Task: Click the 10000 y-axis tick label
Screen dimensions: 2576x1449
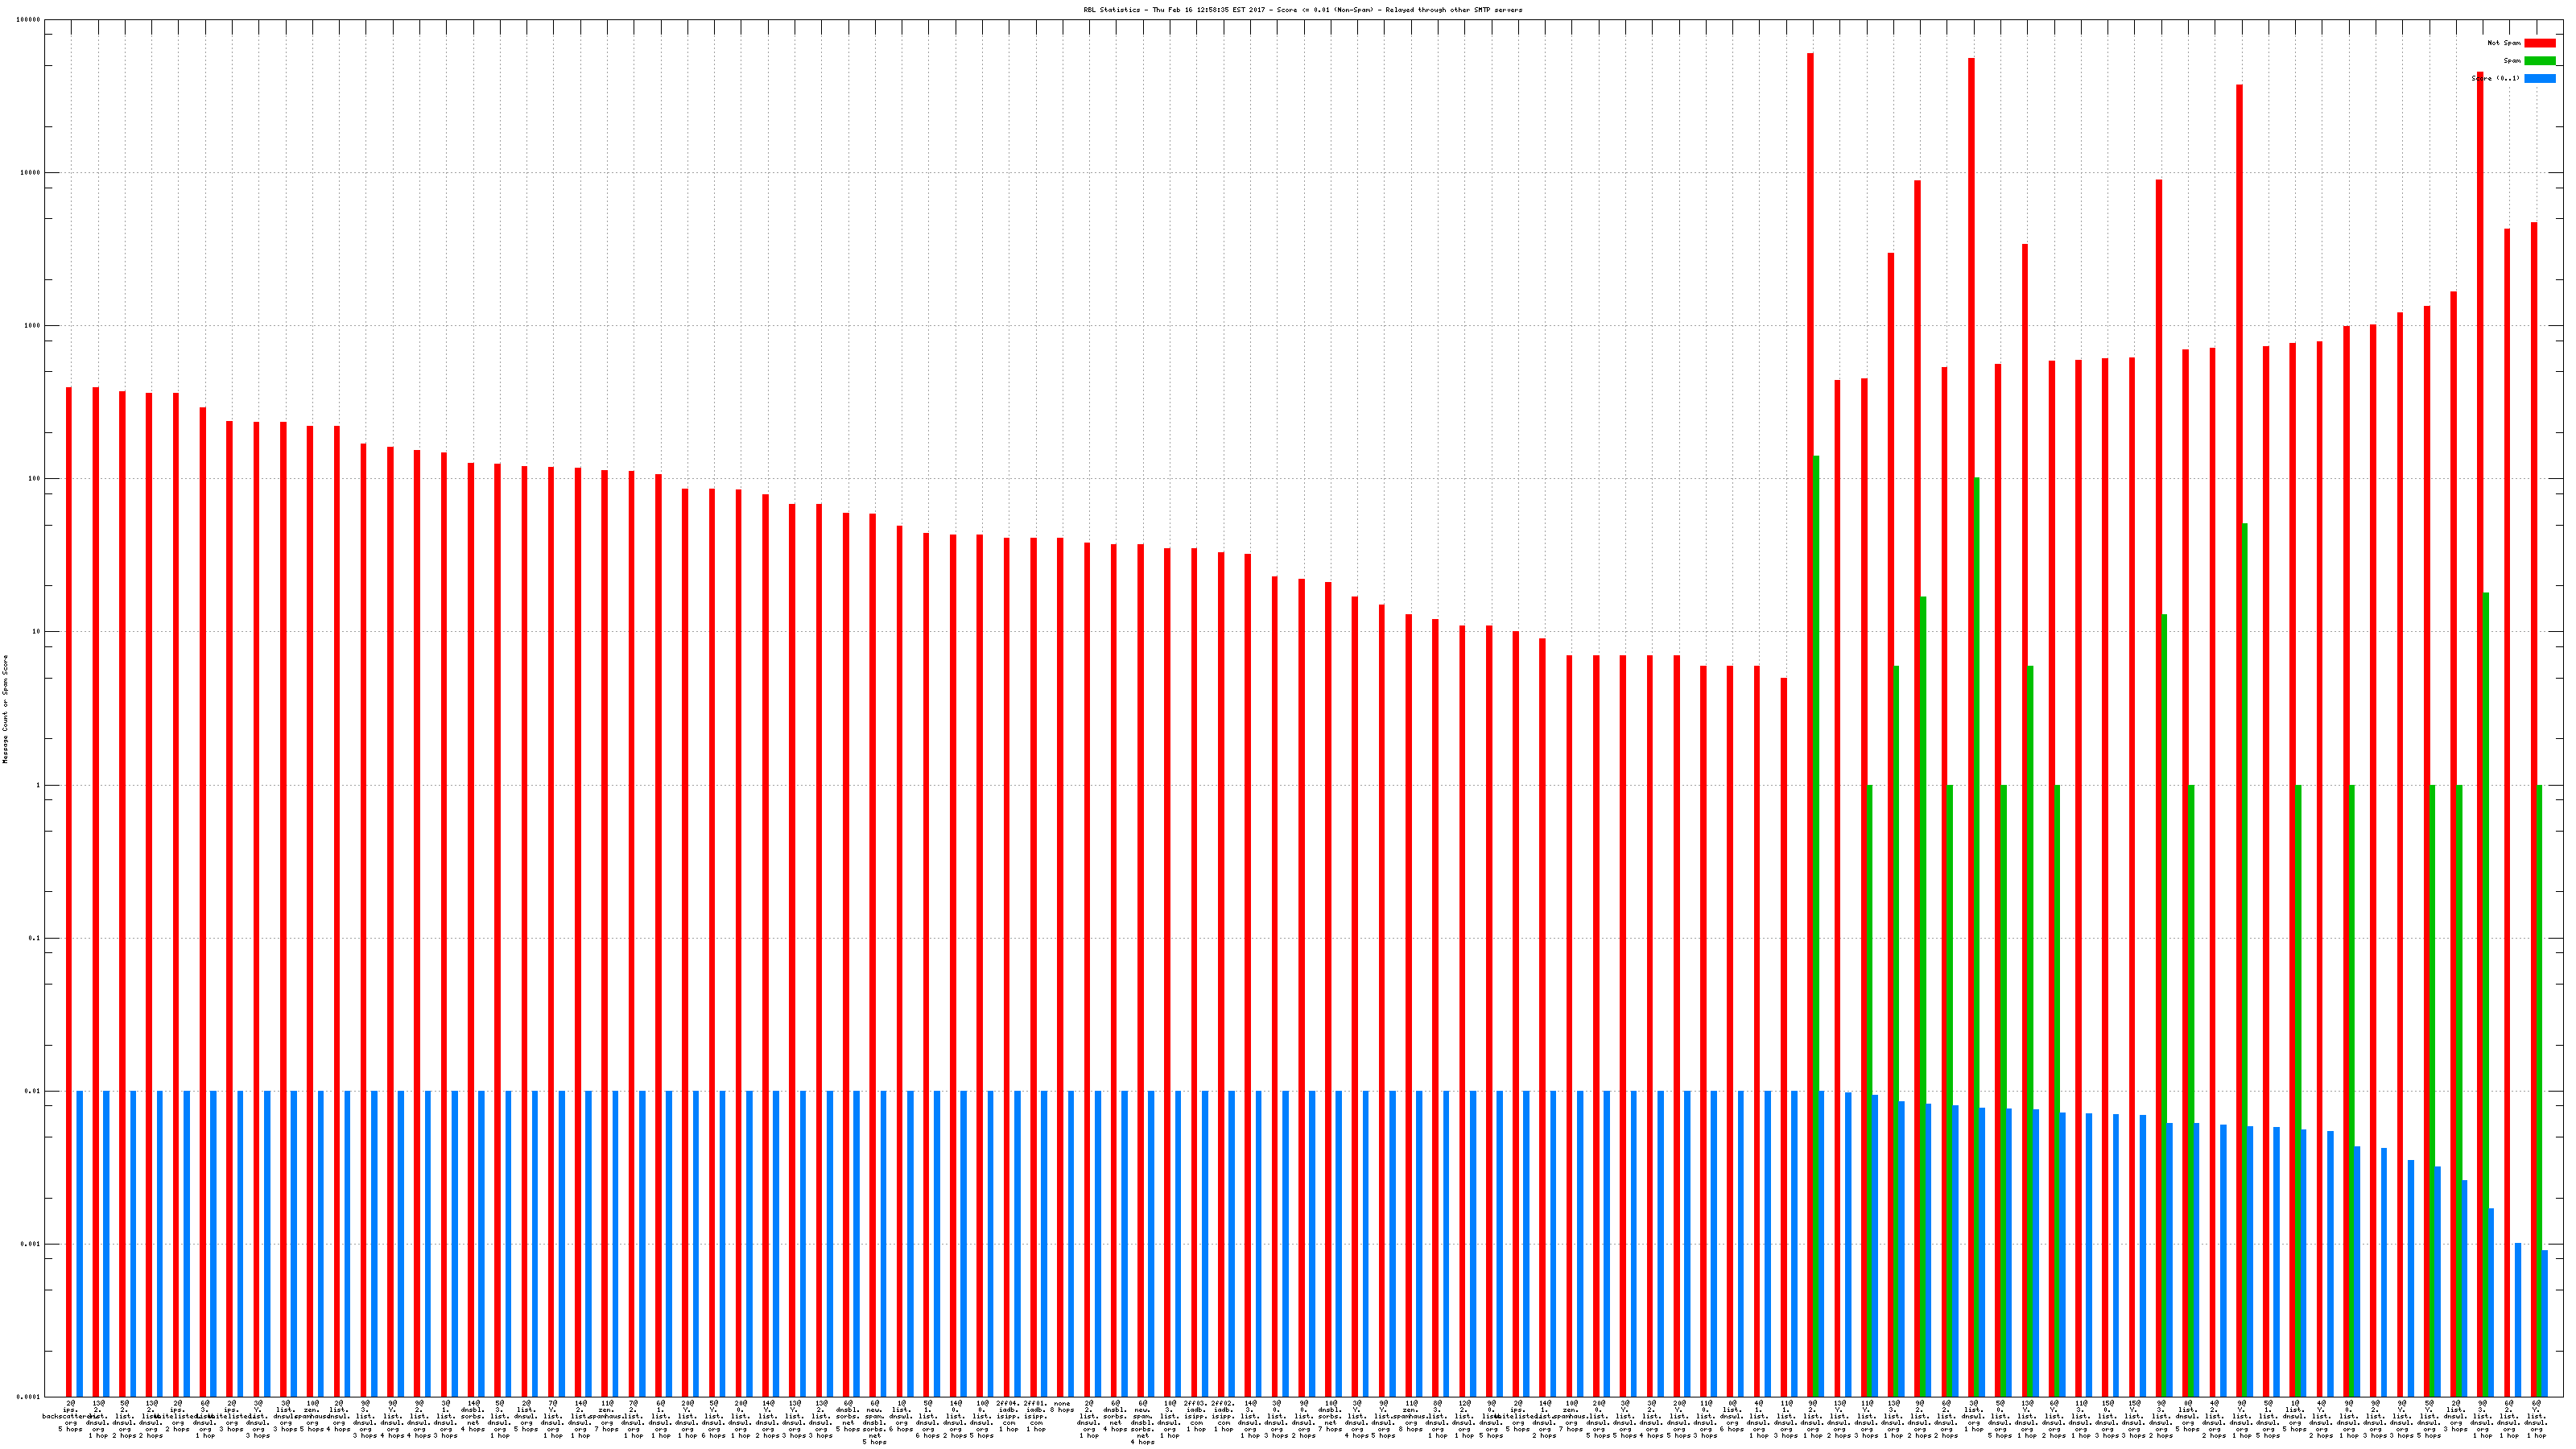Action: [x=31, y=173]
